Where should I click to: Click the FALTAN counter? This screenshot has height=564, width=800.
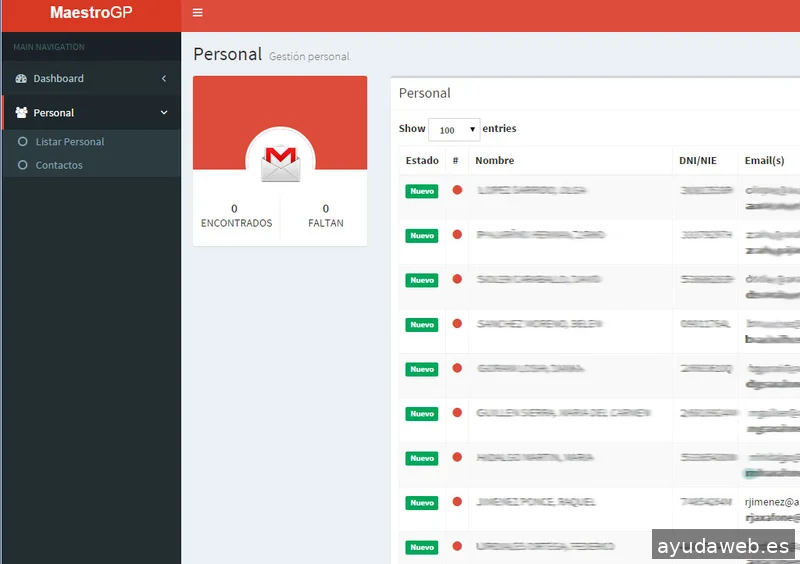coord(325,216)
